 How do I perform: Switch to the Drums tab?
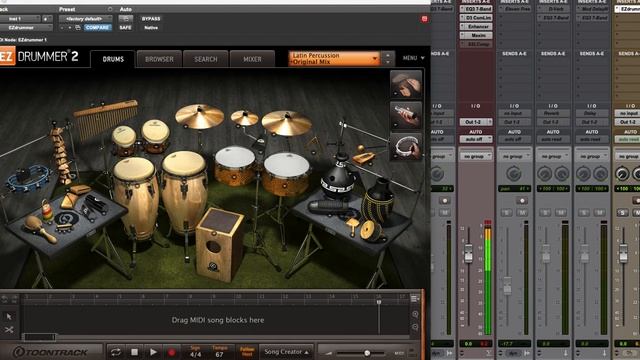pos(113,59)
